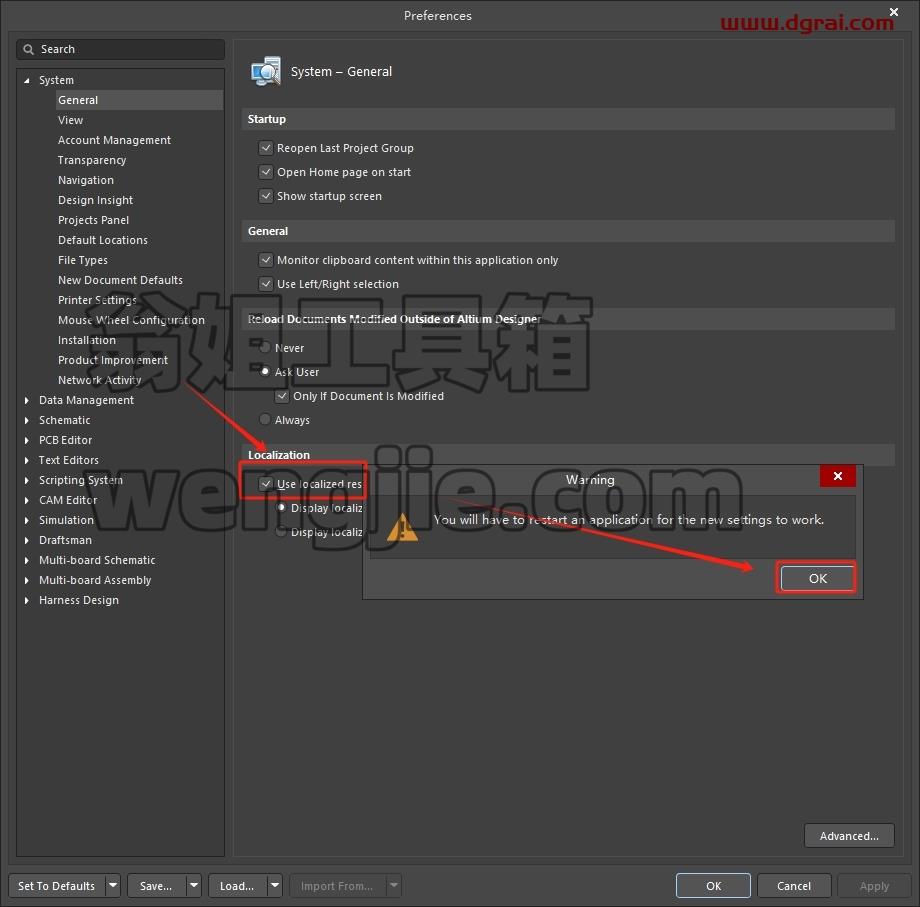Click the warning triangle icon

[x=402, y=527]
